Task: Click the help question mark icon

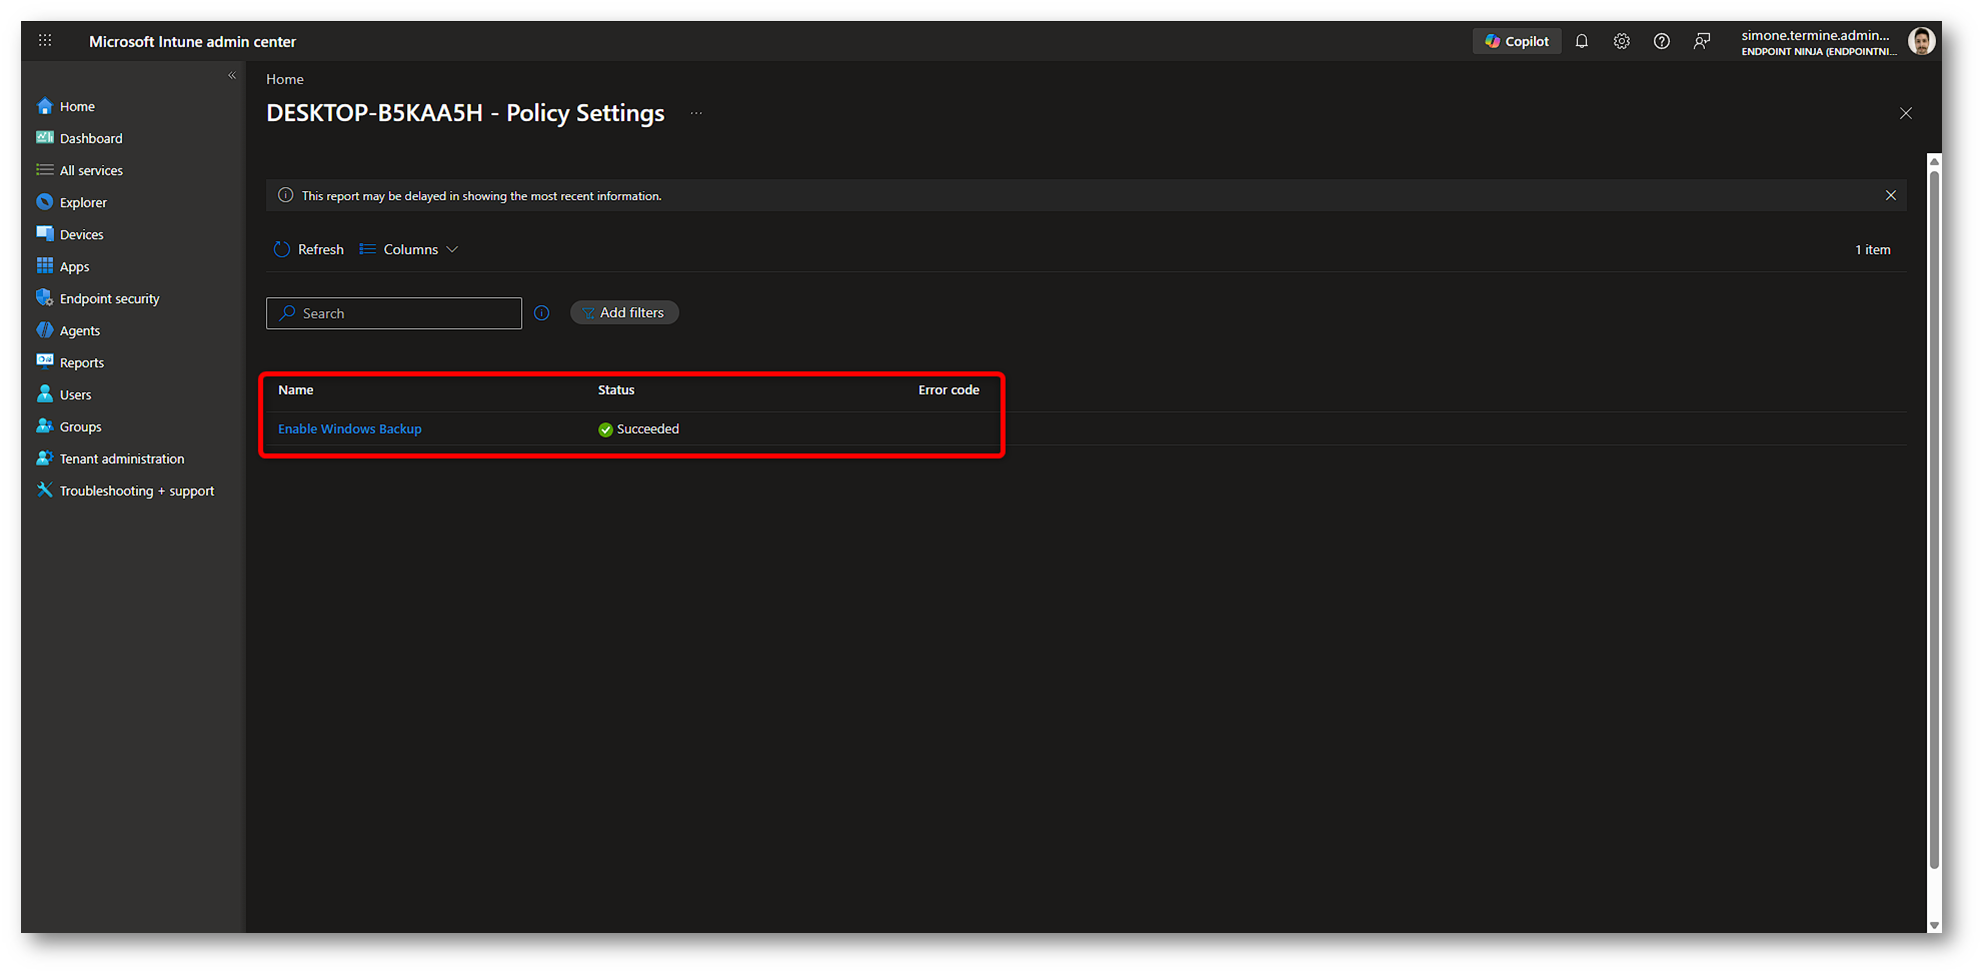Action: click(1661, 41)
